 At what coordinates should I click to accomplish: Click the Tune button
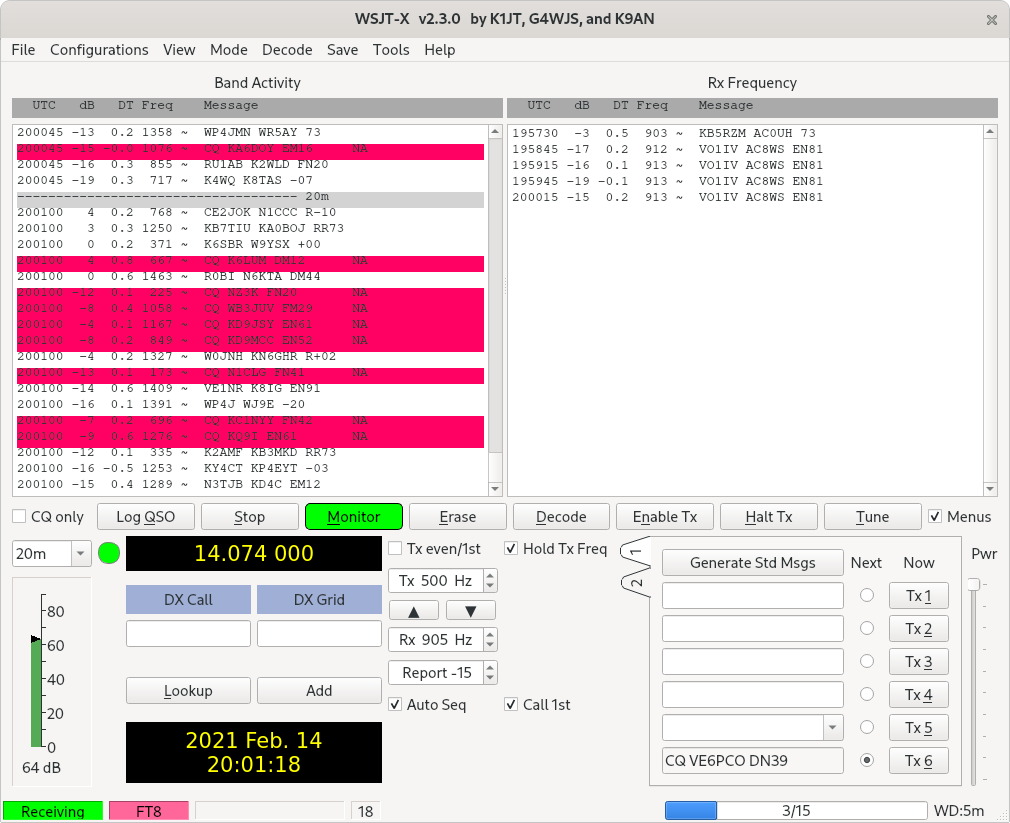pos(872,516)
